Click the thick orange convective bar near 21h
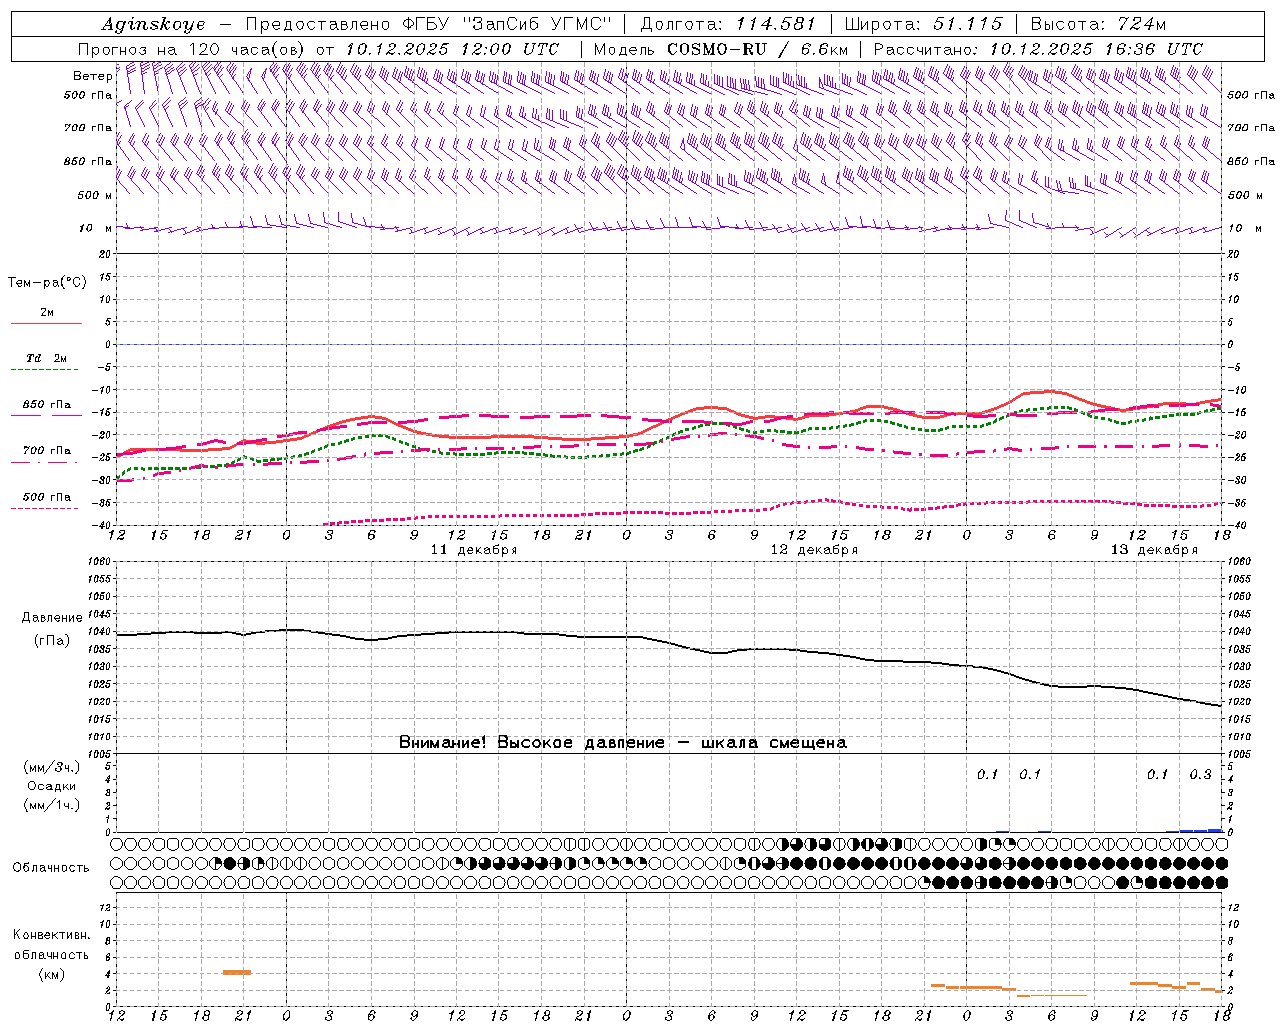Viewport: 1280px width, 1024px height. (x=237, y=972)
